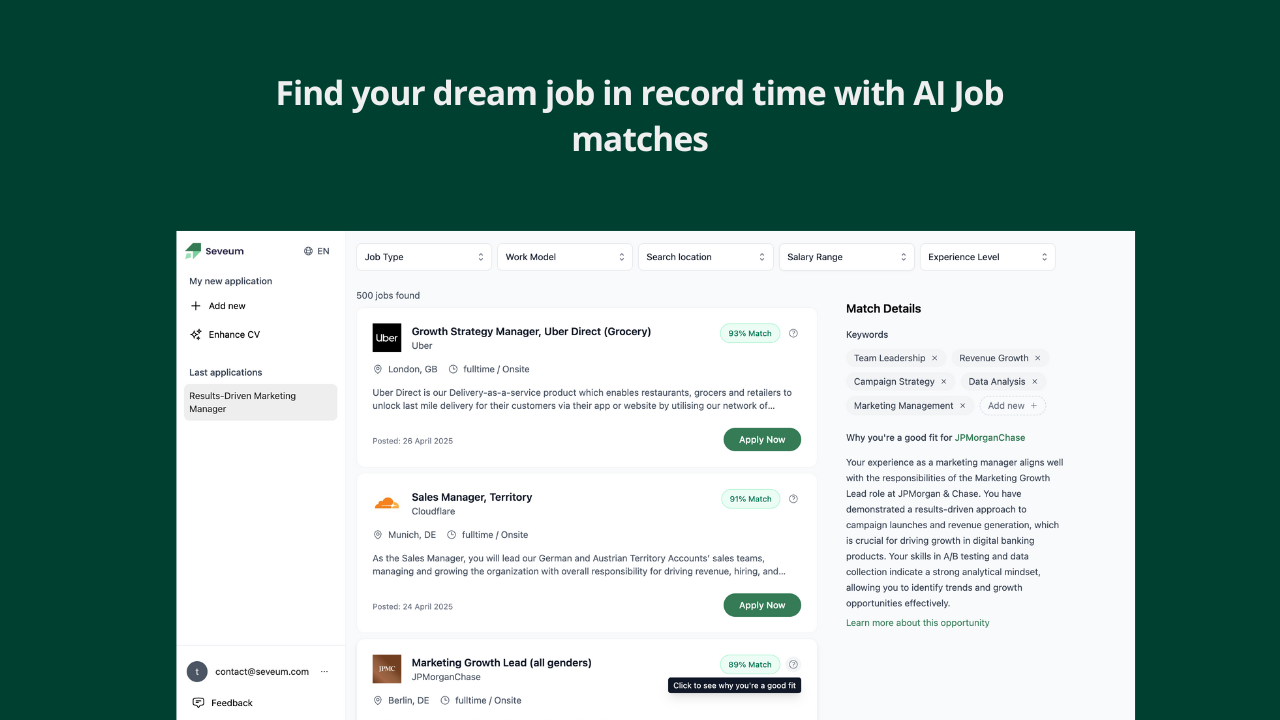Click the Feedback chat icon
Screen dimensions: 1280x720
(x=198, y=703)
